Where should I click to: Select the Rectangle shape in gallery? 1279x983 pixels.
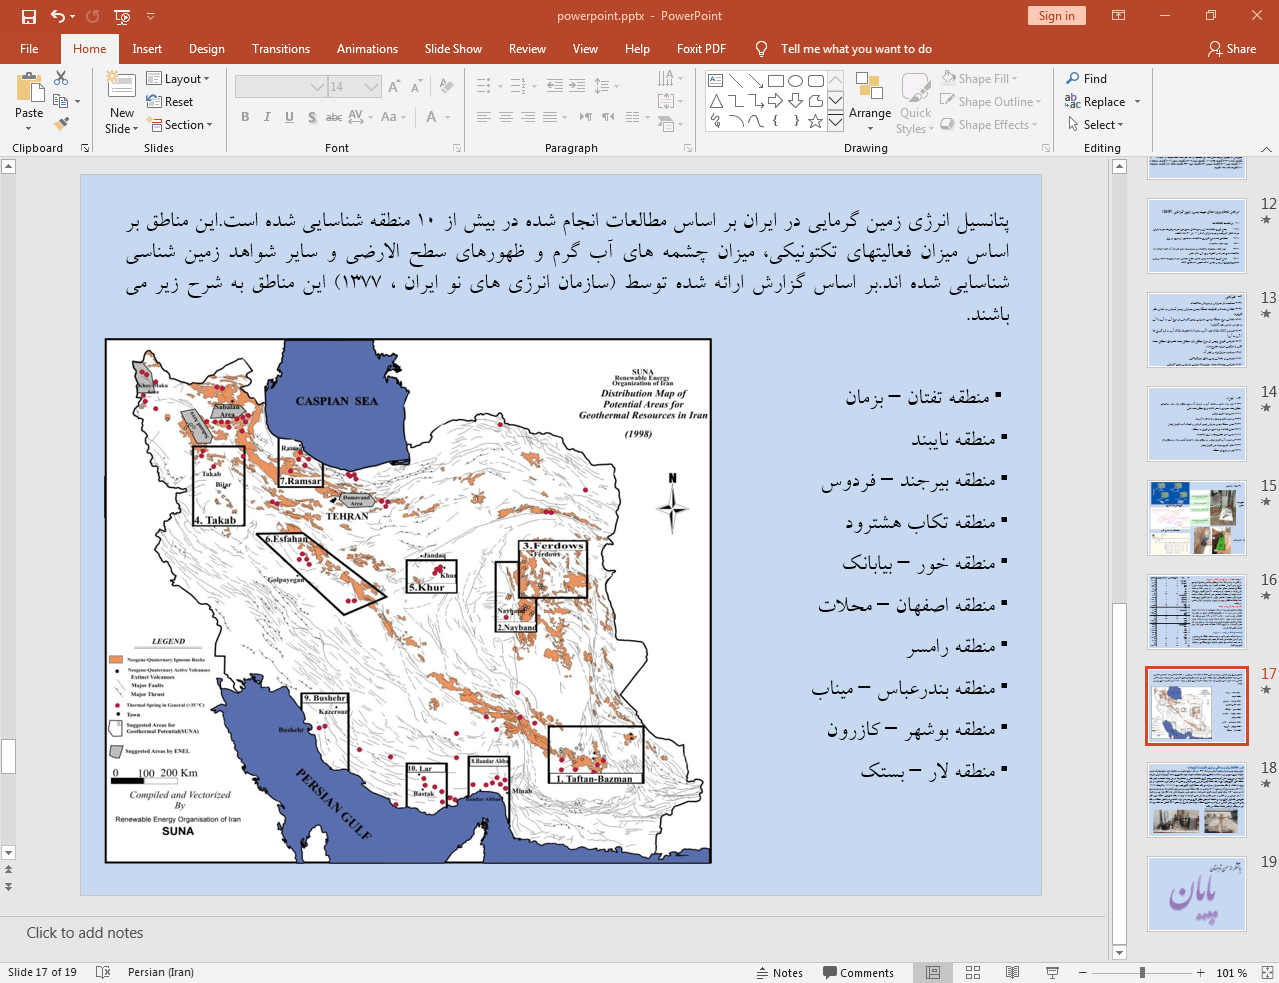[776, 81]
